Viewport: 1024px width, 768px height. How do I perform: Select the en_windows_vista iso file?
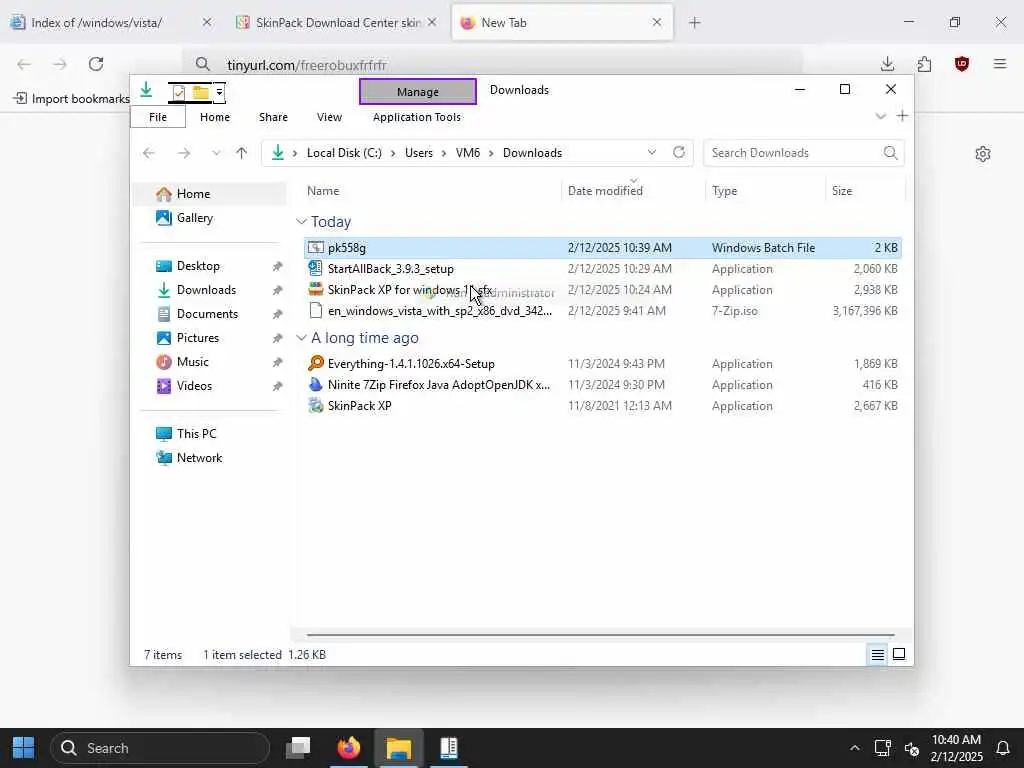tap(602, 311)
